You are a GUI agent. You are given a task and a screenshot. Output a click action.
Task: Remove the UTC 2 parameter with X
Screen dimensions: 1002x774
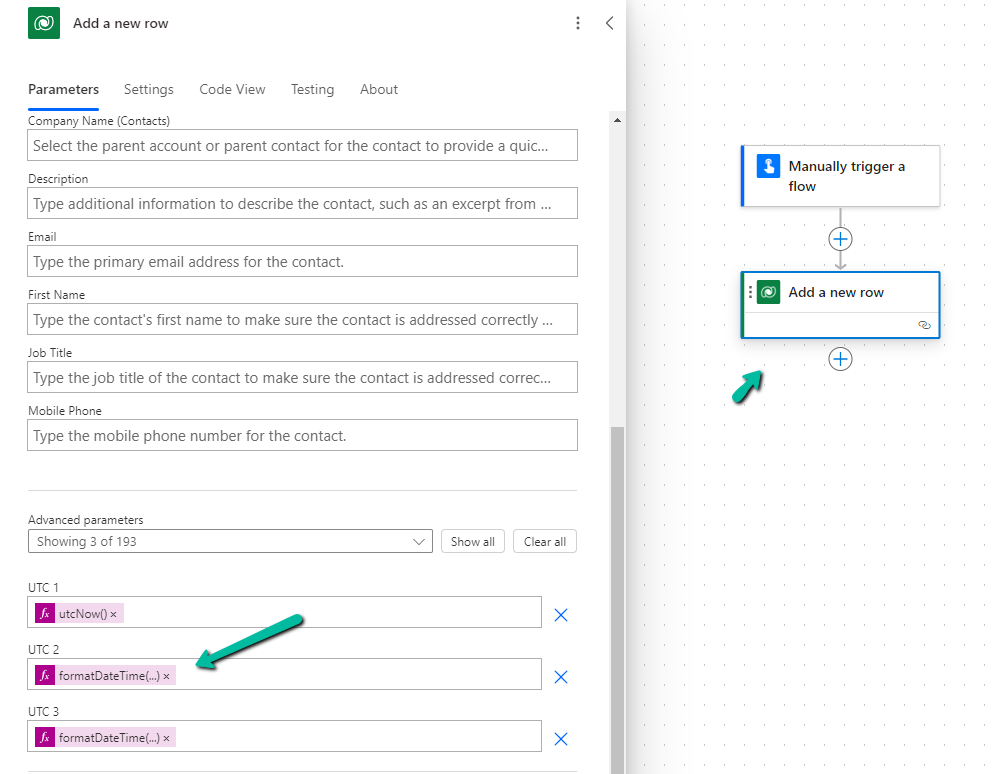[561, 677]
